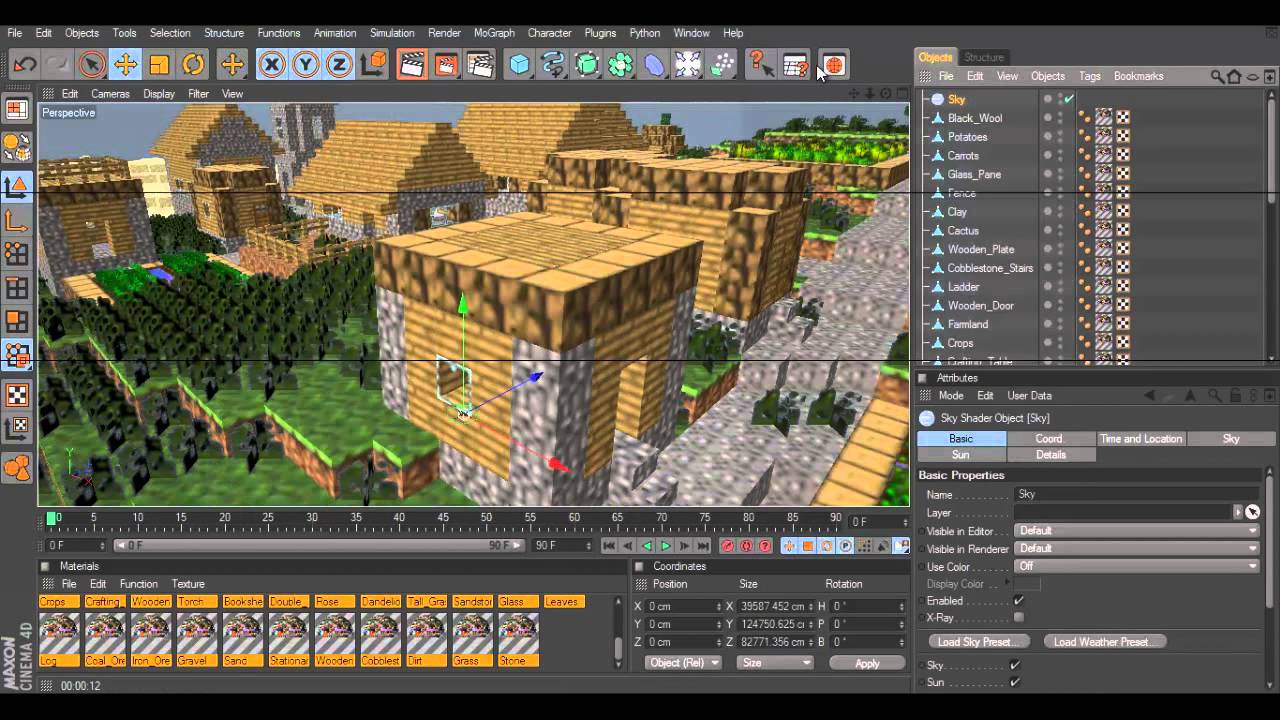The image size is (1280, 720).
Task: Select the Live Selection tool
Action: pyautogui.click(x=91, y=65)
